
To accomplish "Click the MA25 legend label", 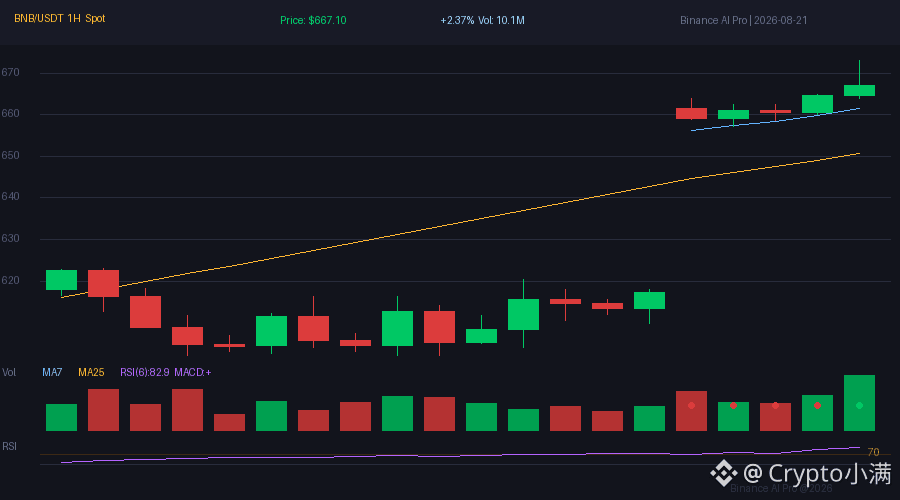I will tap(91, 373).
